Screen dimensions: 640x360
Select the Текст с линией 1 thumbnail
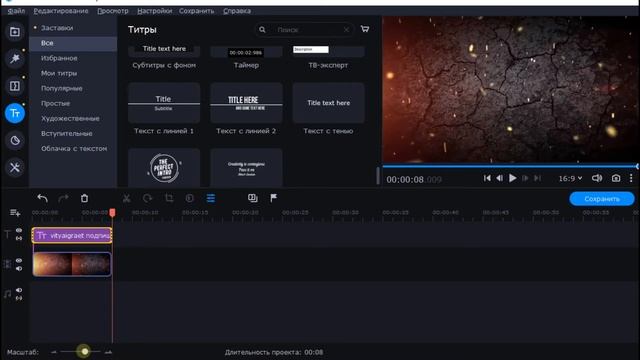pos(164,103)
